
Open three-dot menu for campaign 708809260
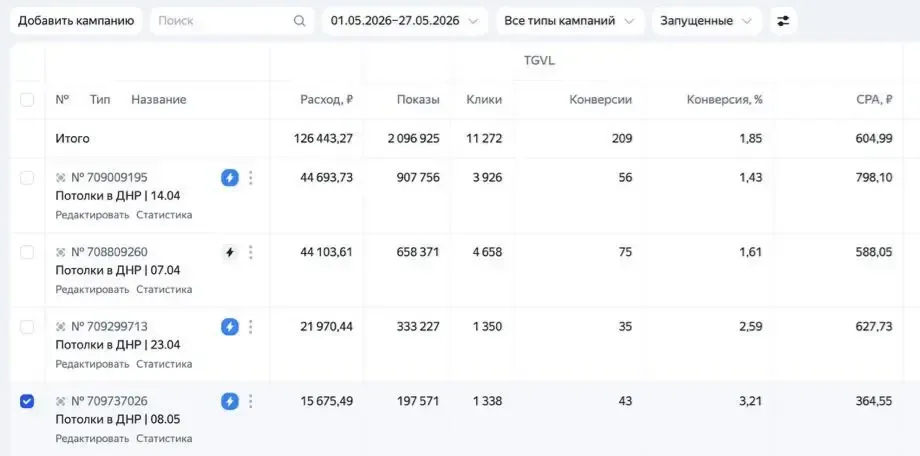pos(251,252)
